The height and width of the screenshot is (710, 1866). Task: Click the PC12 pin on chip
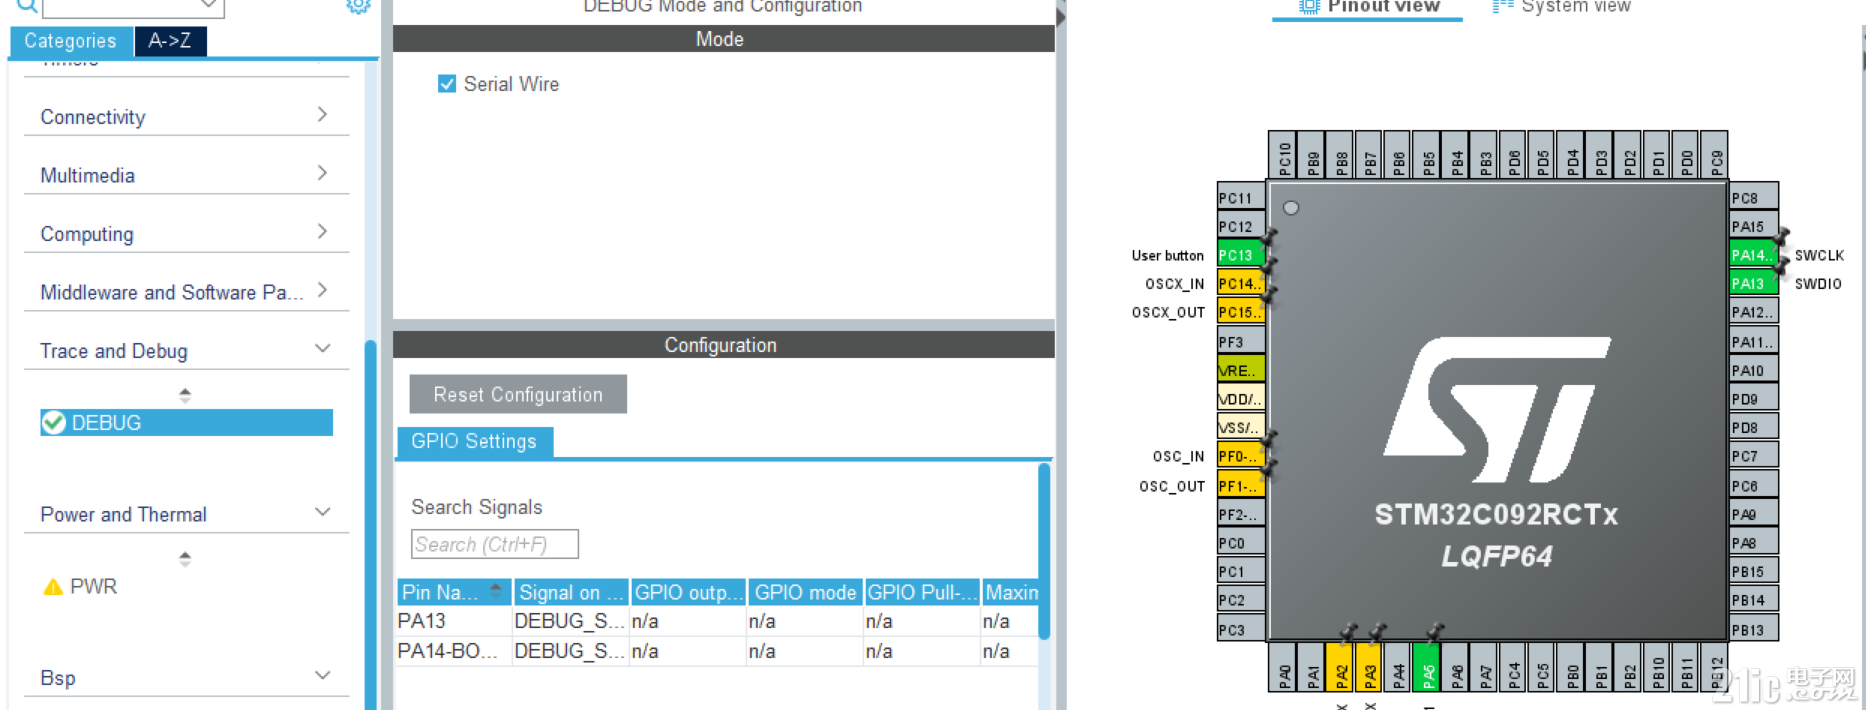coord(1241,226)
